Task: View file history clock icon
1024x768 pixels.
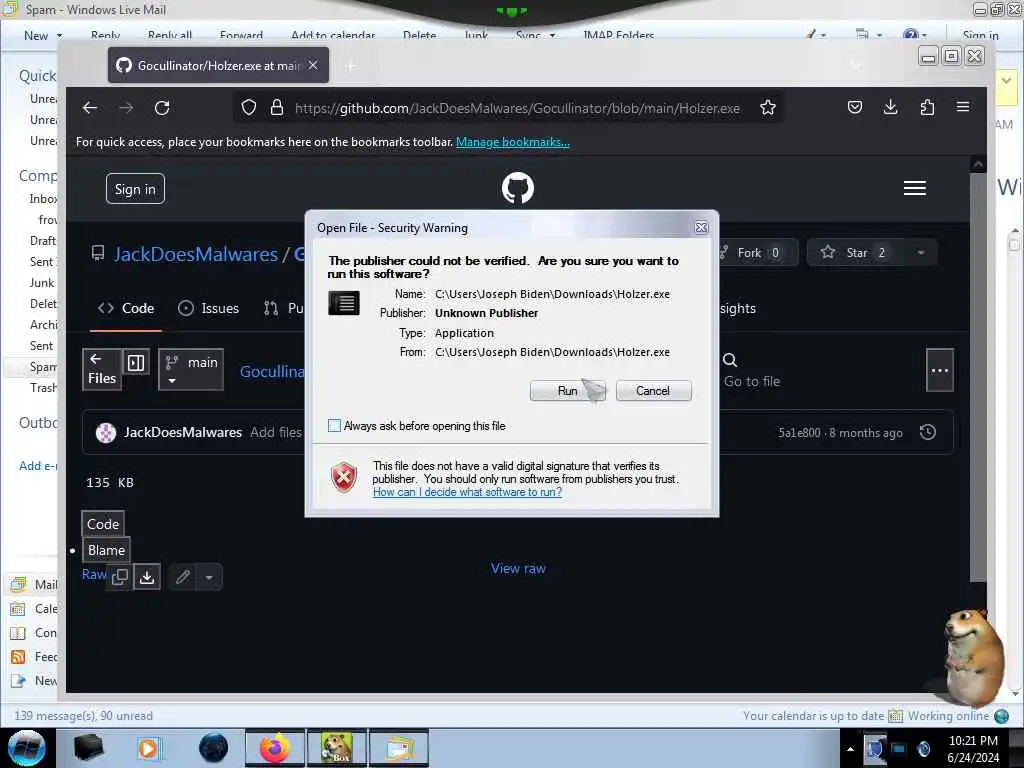Action: (927, 432)
